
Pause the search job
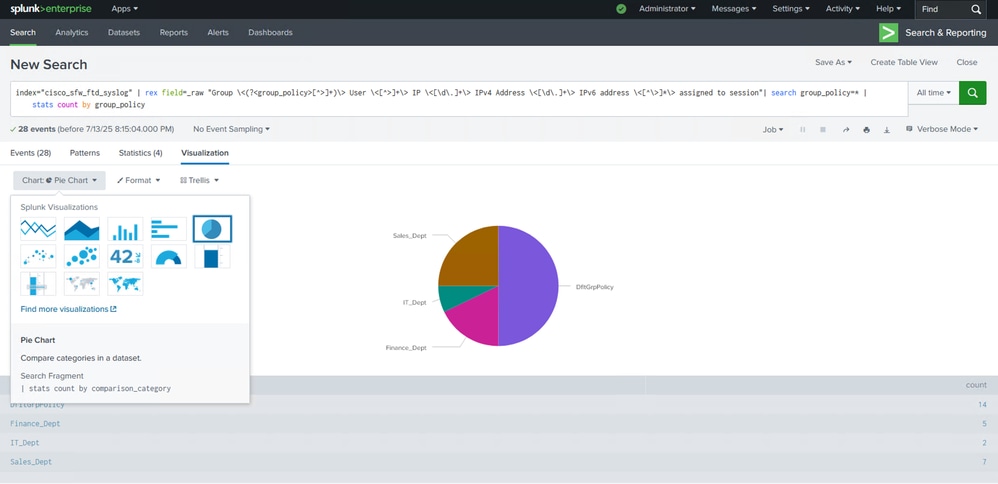(x=802, y=129)
